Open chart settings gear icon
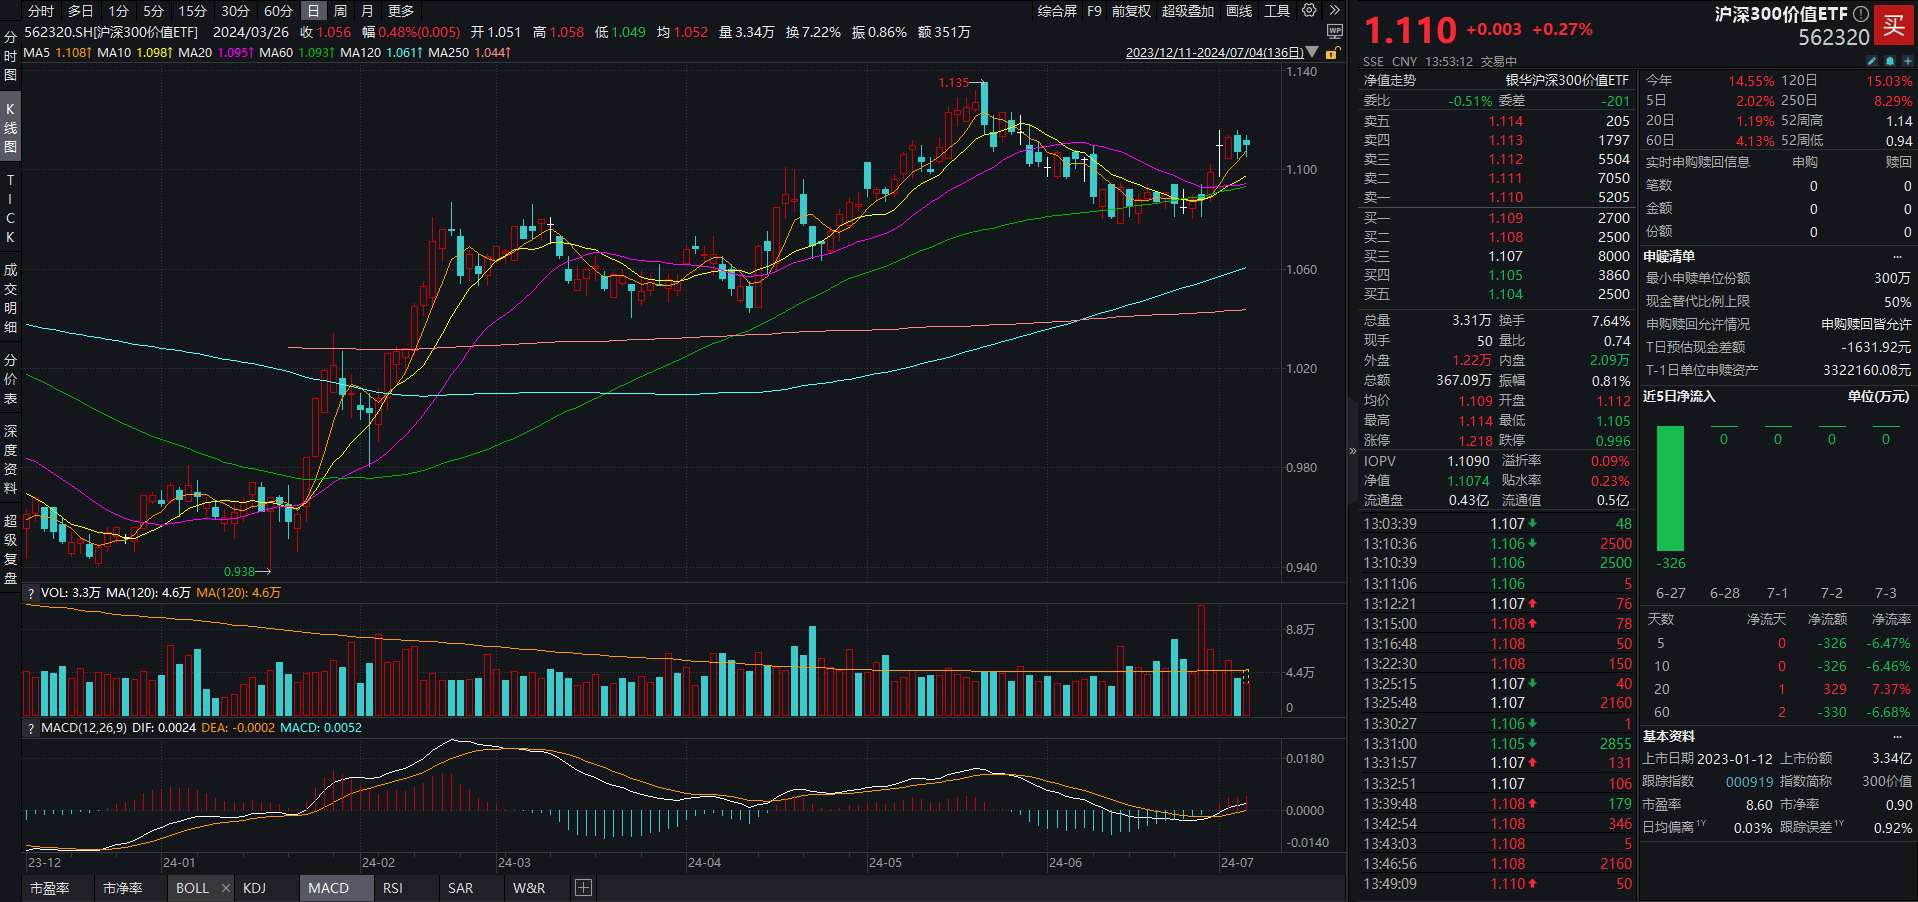Viewport: 1918px width, 902px height. (1309, 11)
